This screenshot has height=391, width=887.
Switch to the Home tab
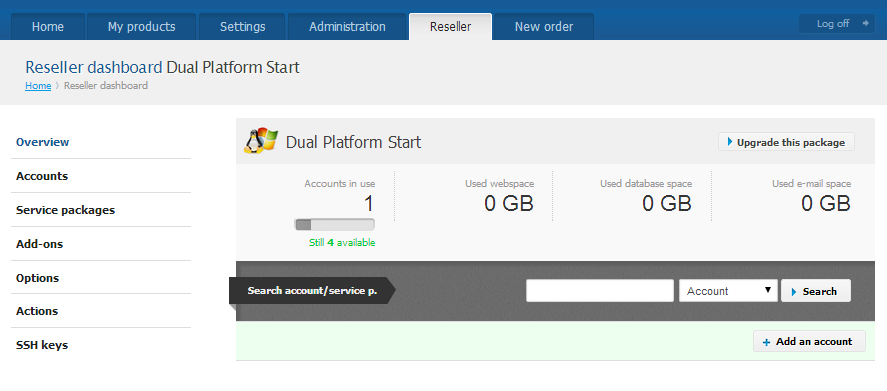tap(48, 27)
